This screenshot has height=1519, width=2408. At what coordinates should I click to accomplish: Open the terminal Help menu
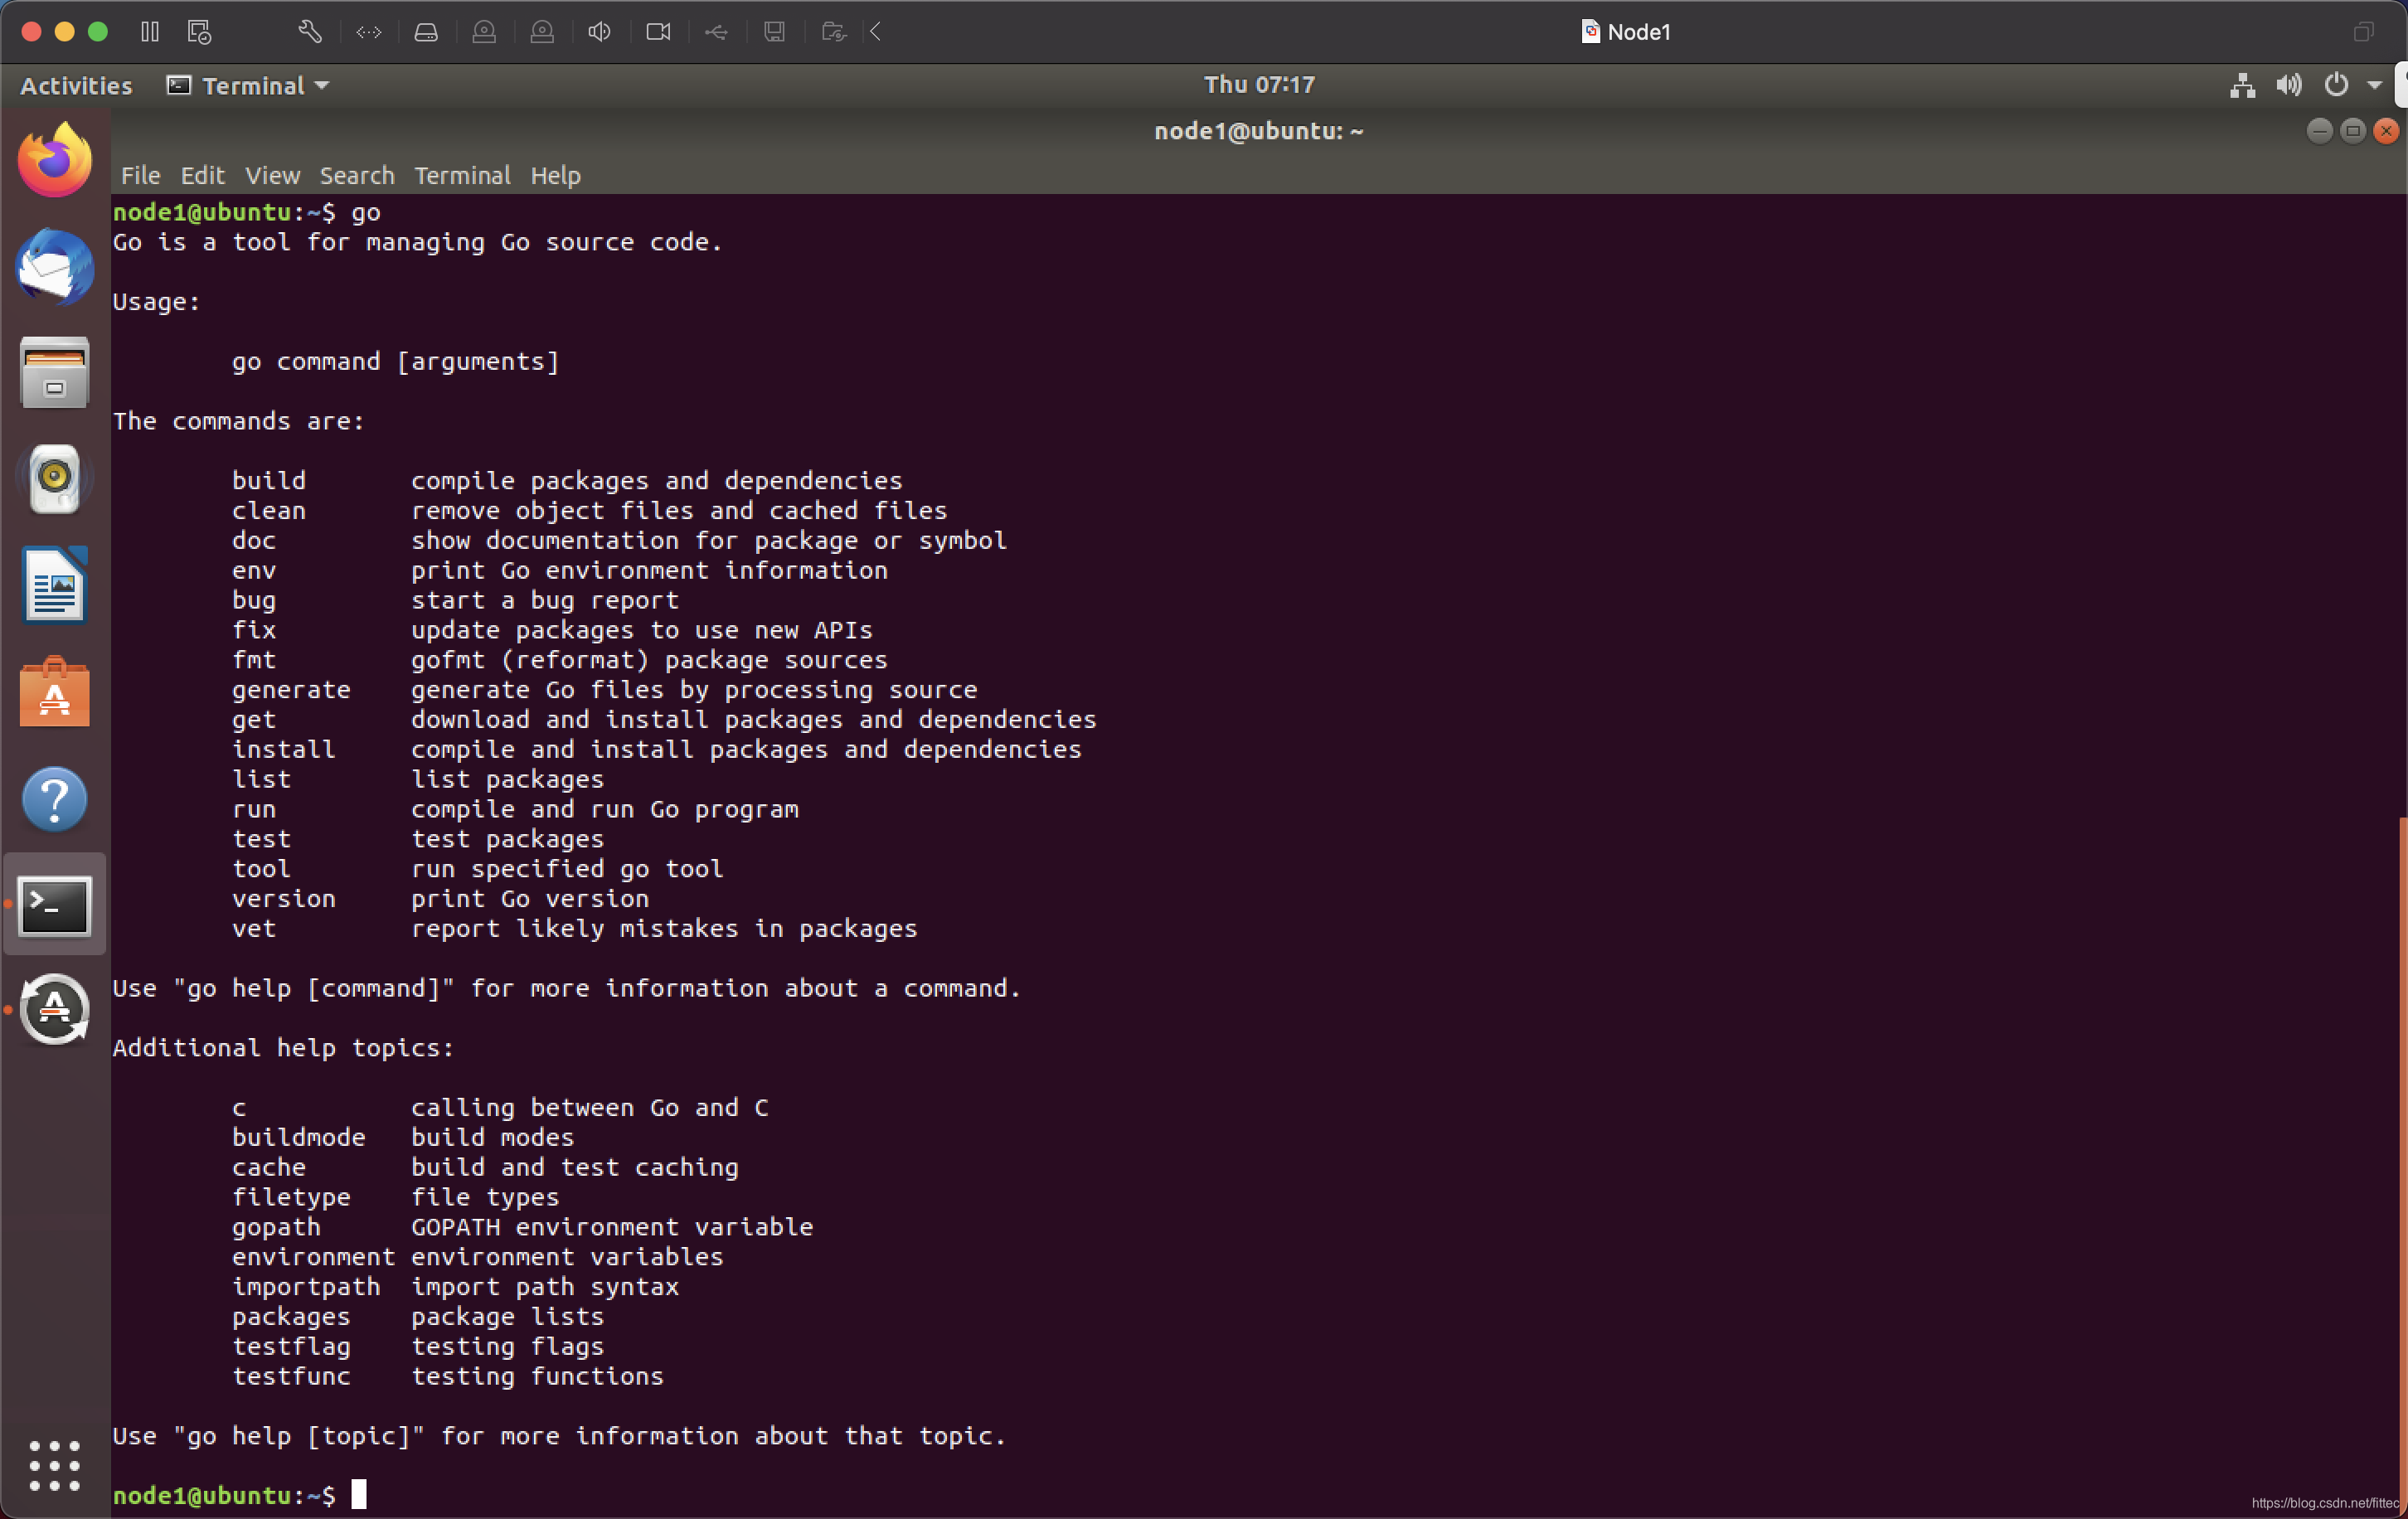pyautogui.click(x=555, y=176)
